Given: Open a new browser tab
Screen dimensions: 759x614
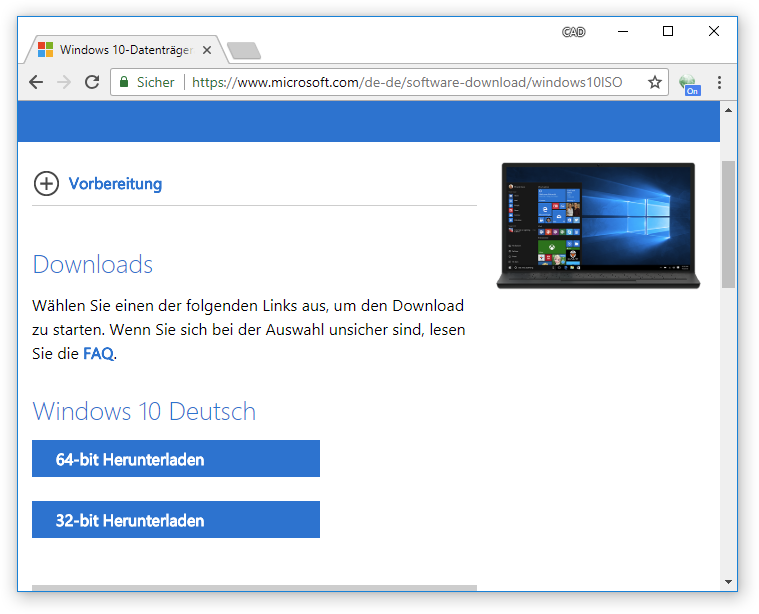Looking at the screenshot, I should tap(243, 50).
